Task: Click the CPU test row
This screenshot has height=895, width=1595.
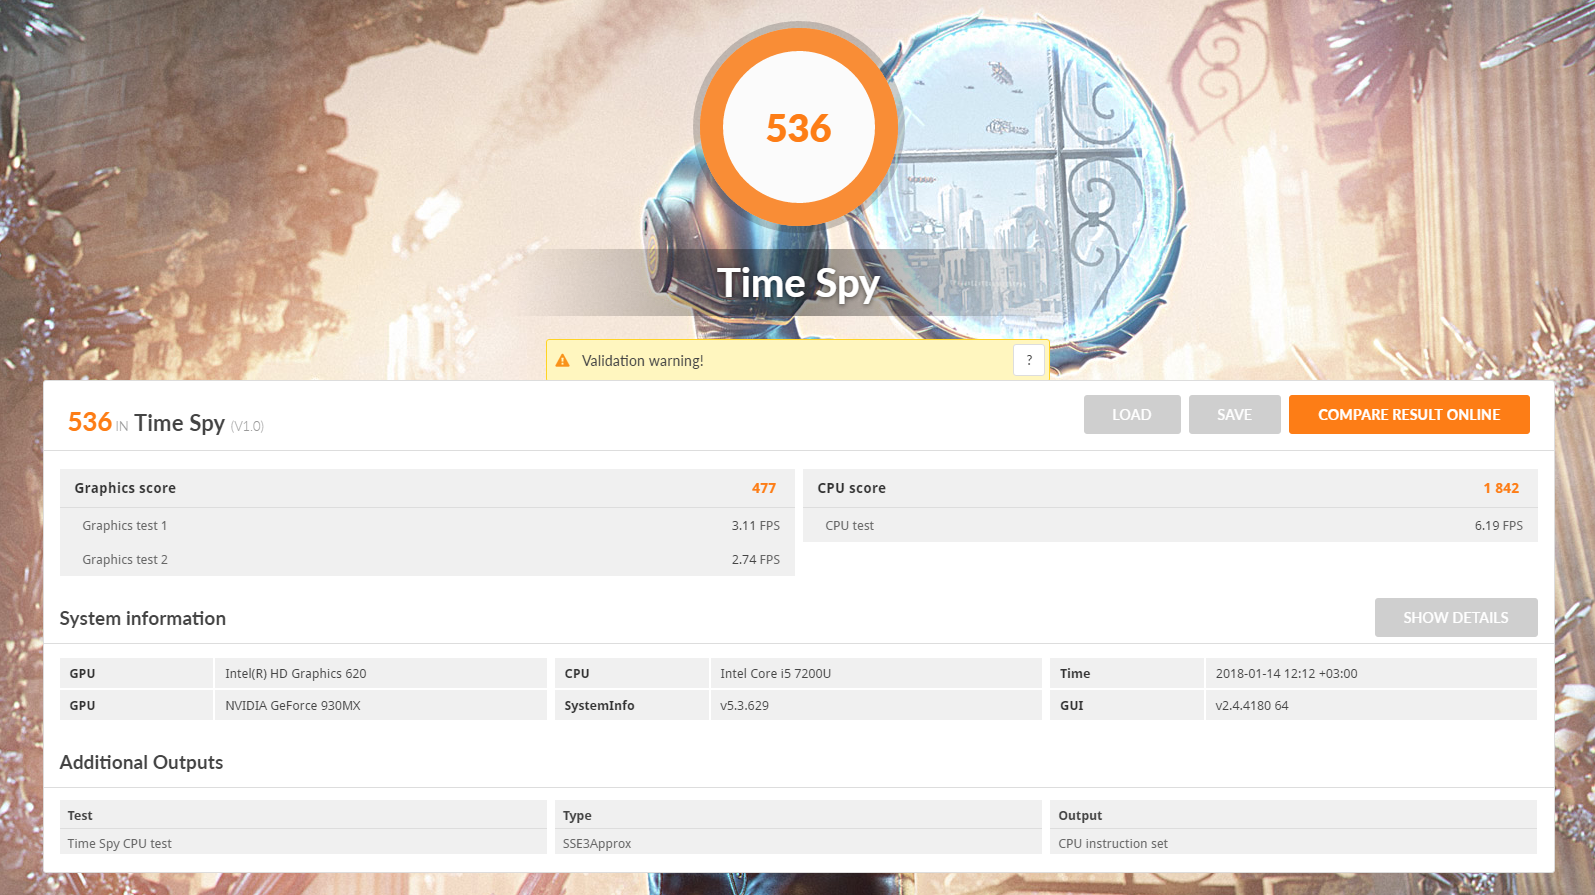Action: (x=1169, y=526)
